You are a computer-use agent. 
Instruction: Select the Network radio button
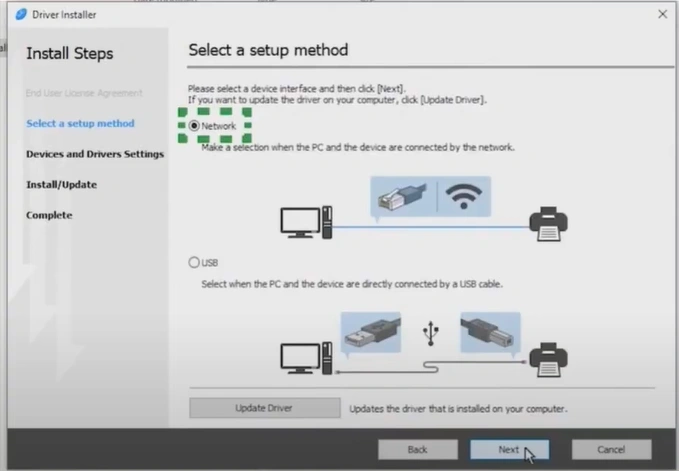[x=194, y=127]
